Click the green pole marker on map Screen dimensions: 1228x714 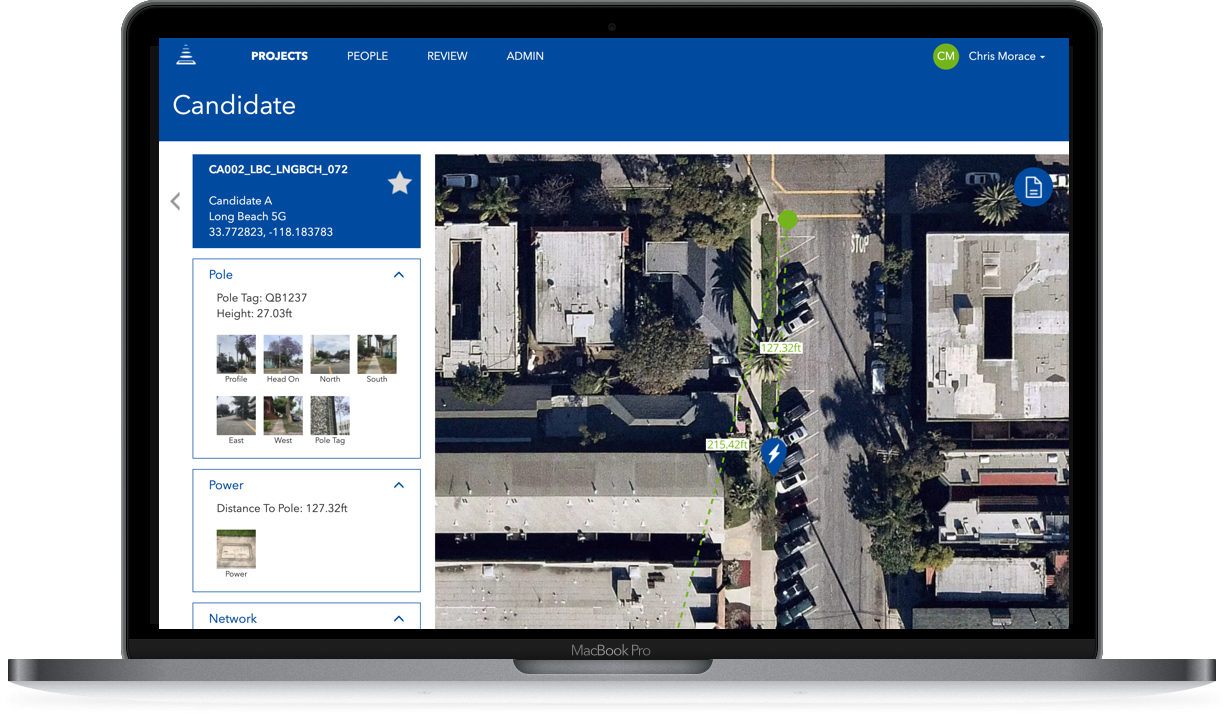click(788, 219)
